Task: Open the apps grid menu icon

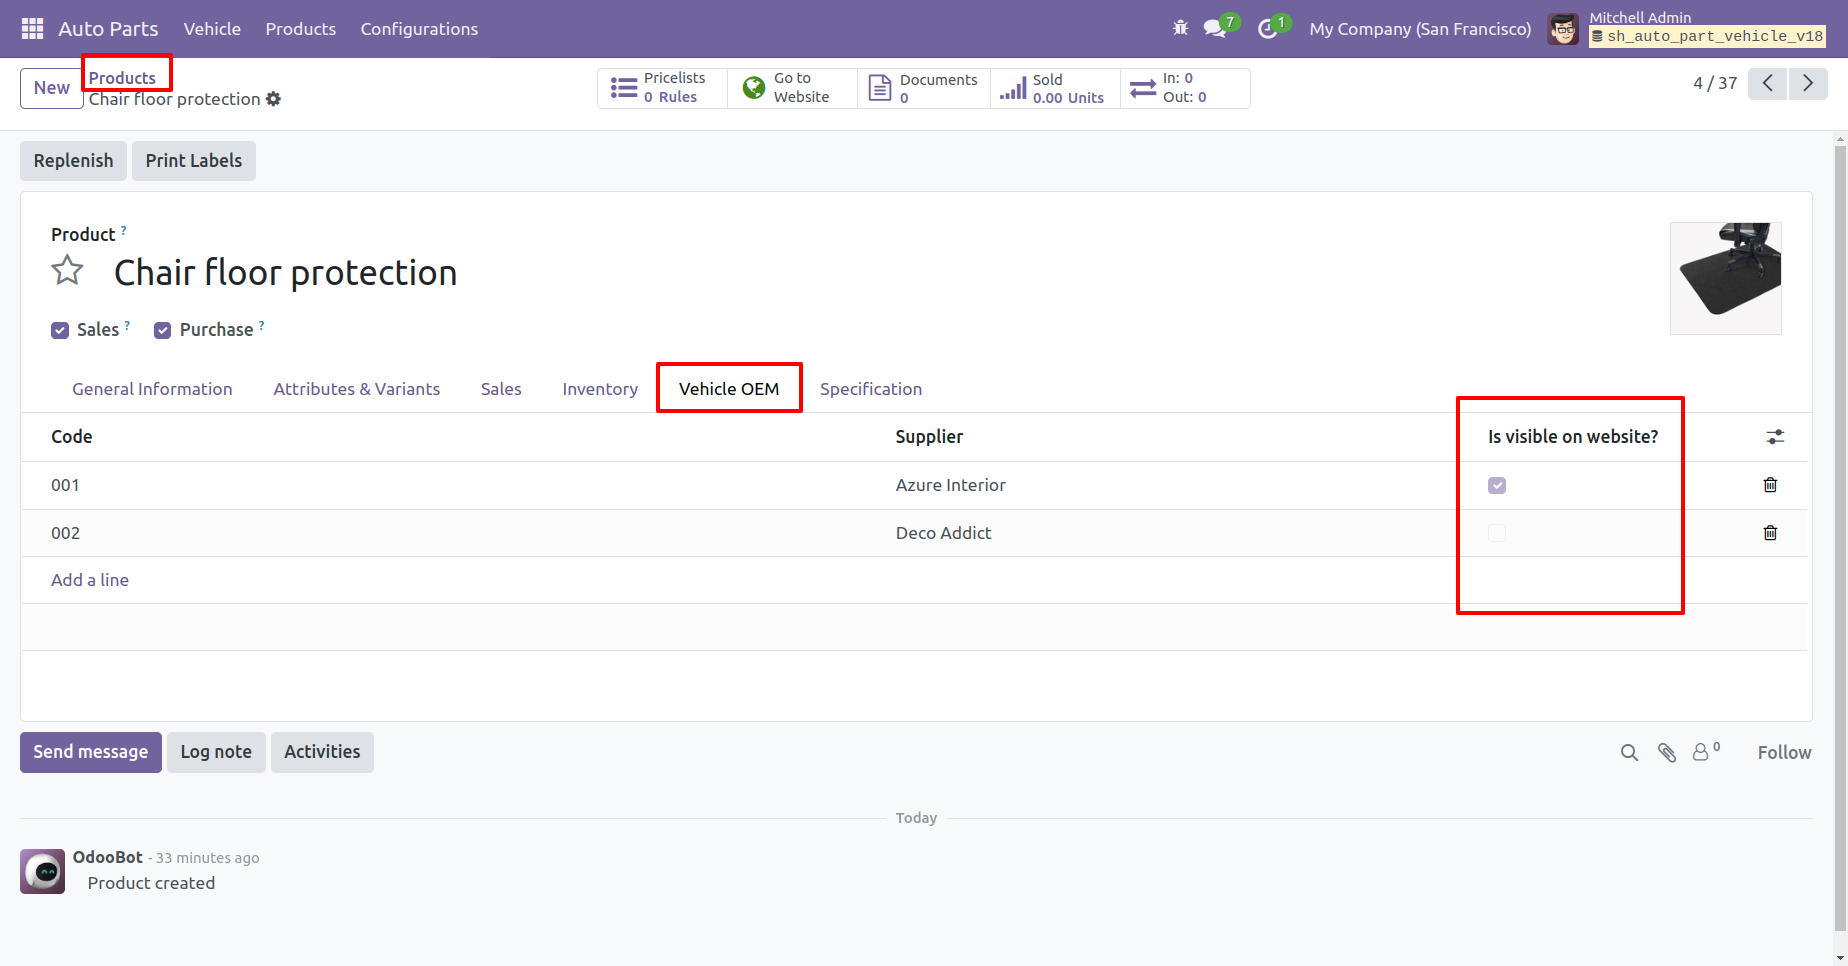Action: pos(32,29)
